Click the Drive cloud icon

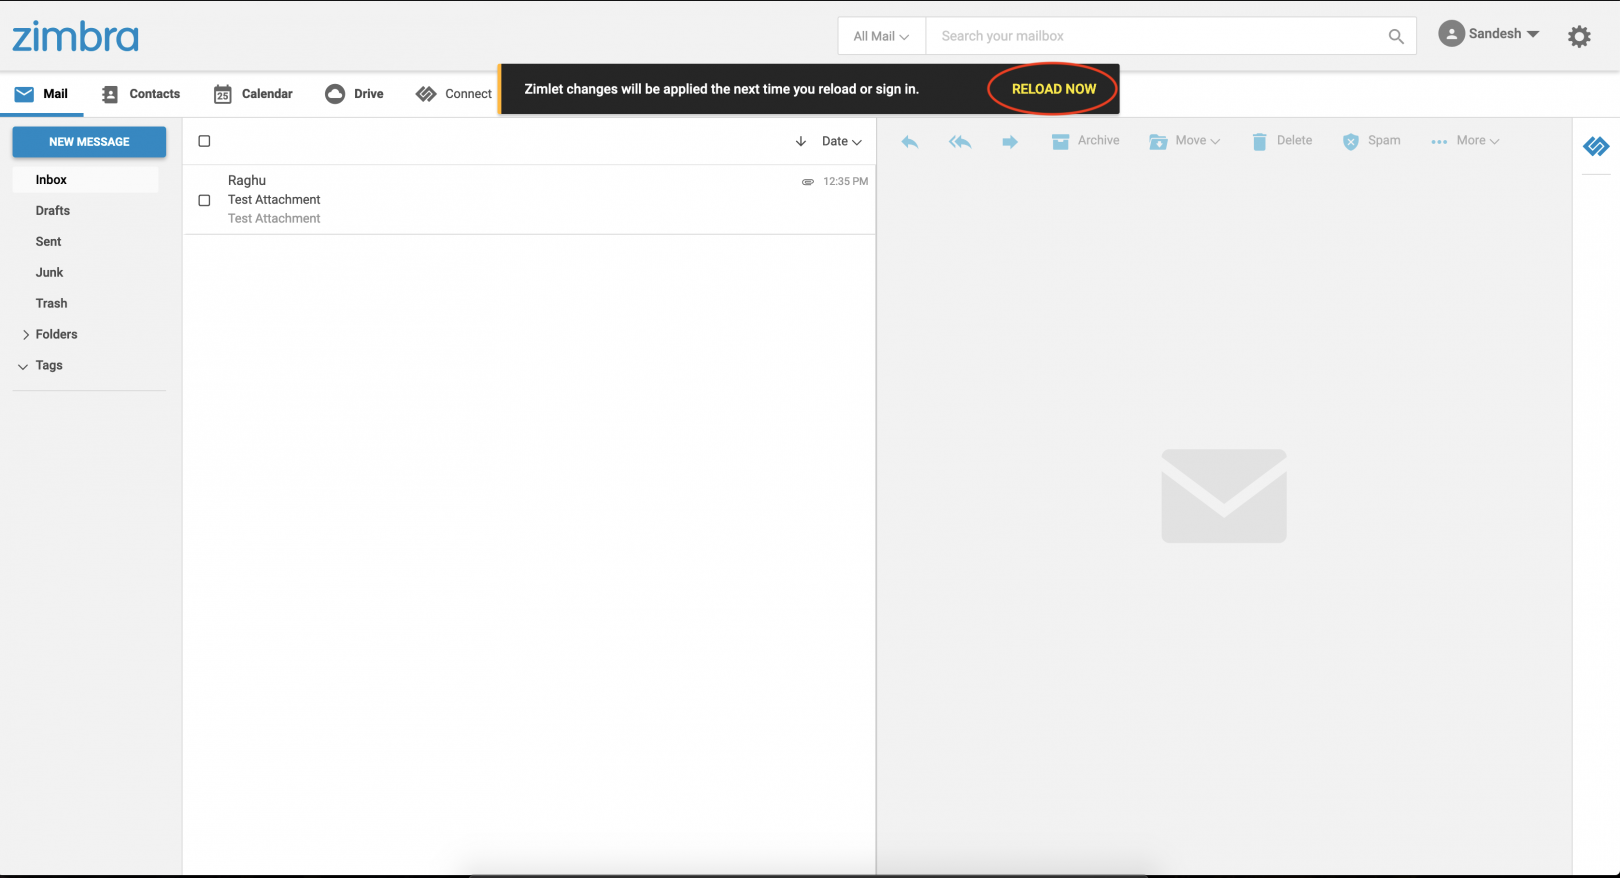[335, 94]
